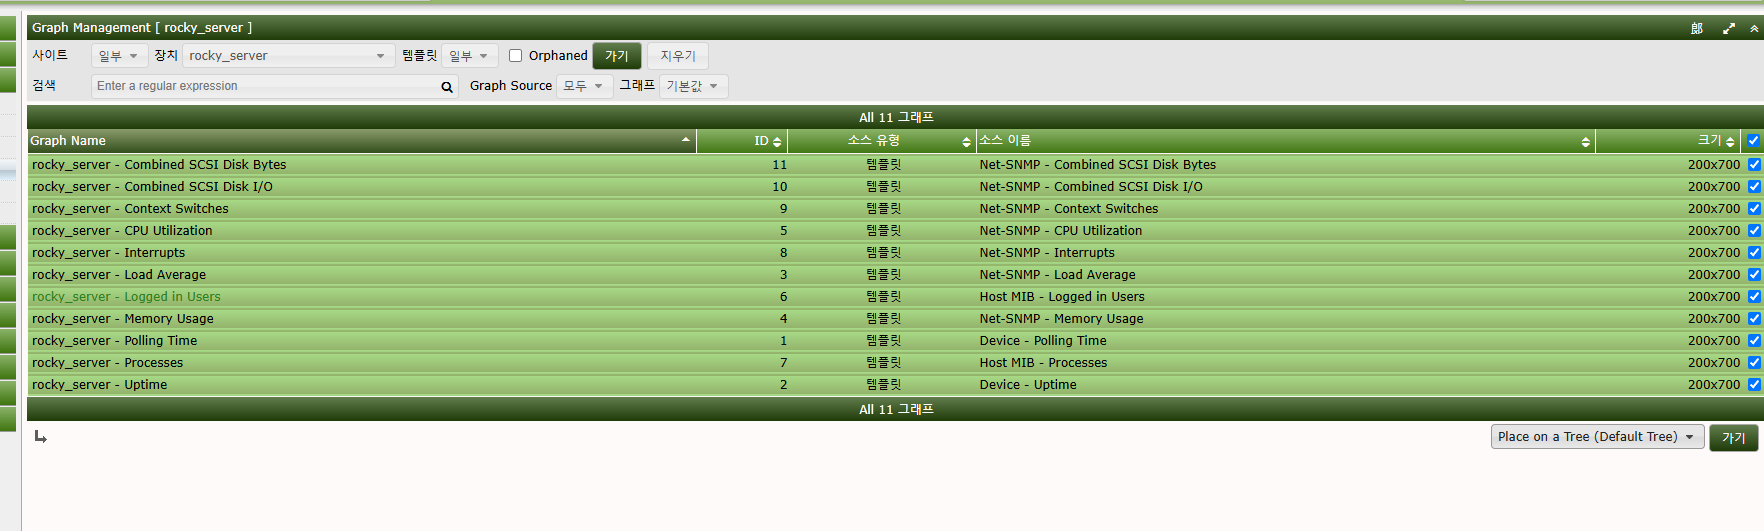Open rocky_server Memory Usage graph
The image size is (1764, 531).
click(123, 319)
